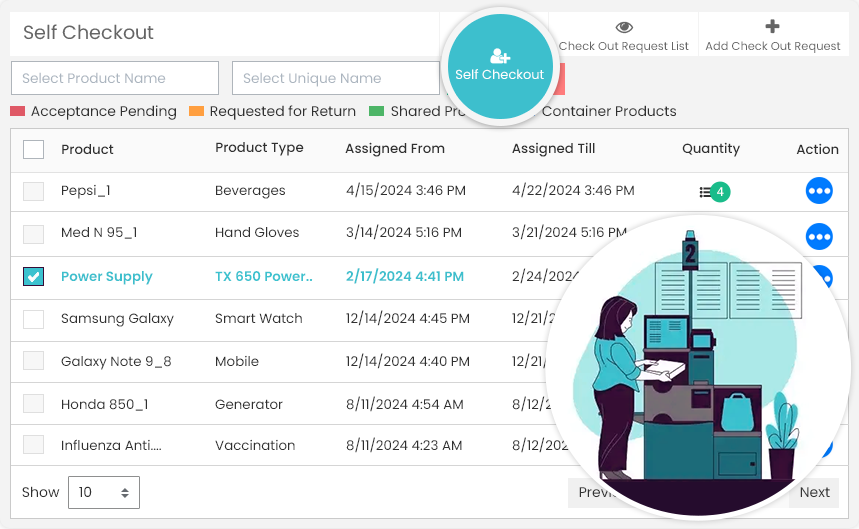
Task: Click quantity list badge for Pepsi_1
Action: pos(714,191)
